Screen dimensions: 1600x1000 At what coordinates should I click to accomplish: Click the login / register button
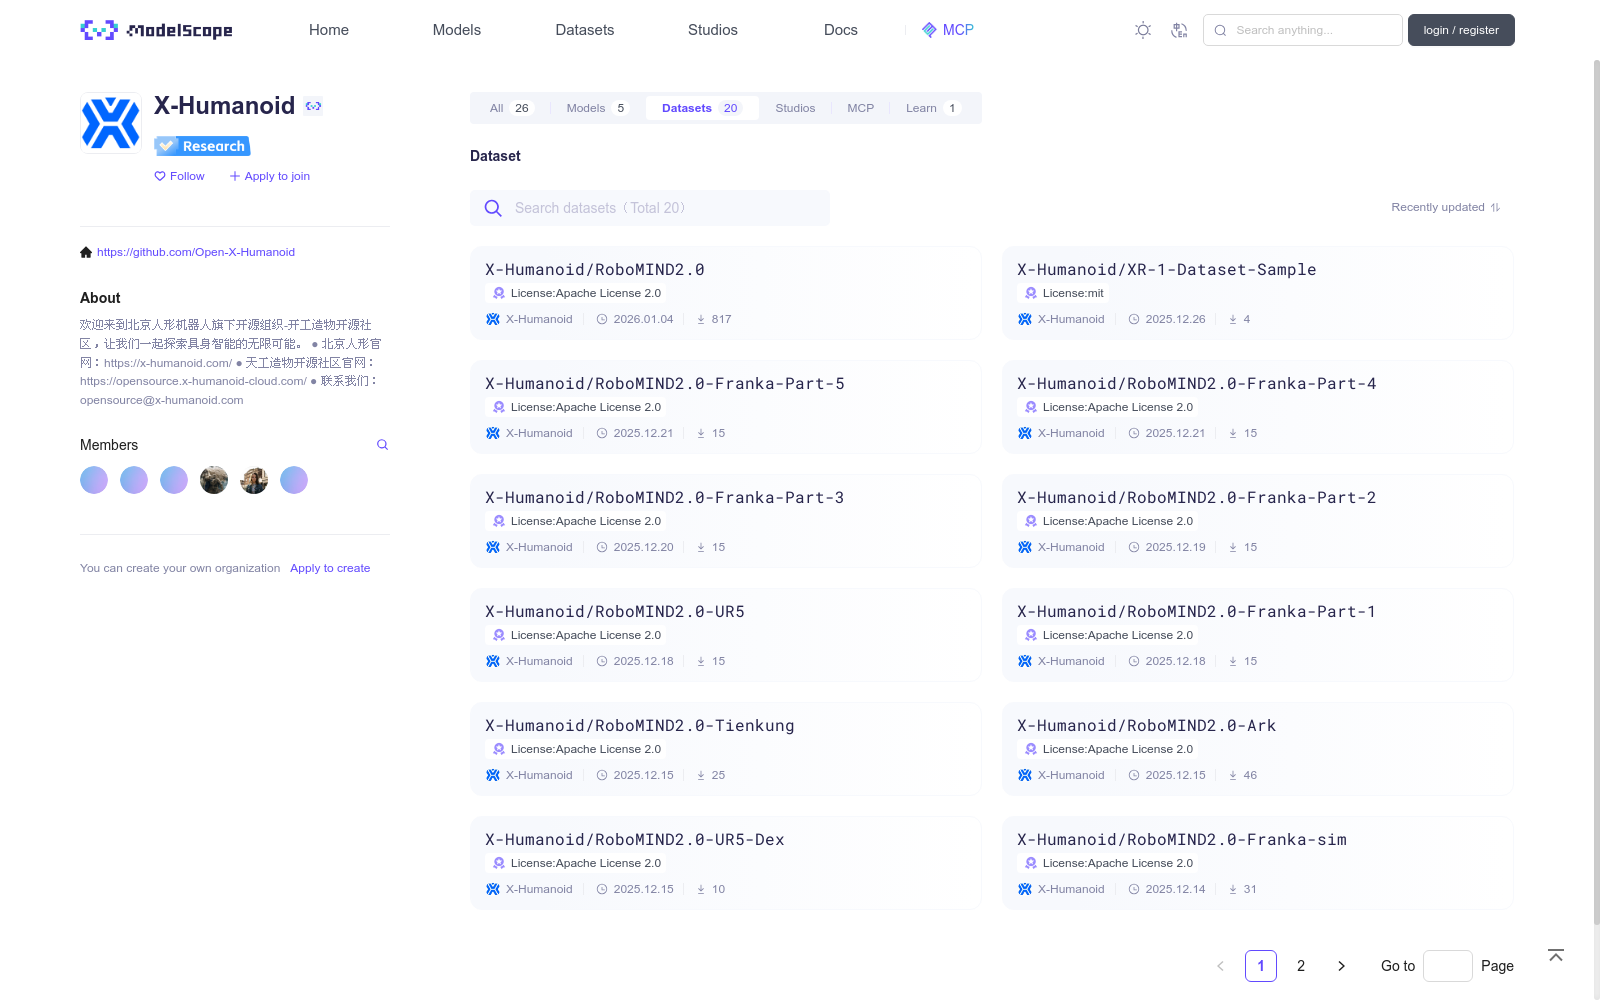tap(1461, 30)
